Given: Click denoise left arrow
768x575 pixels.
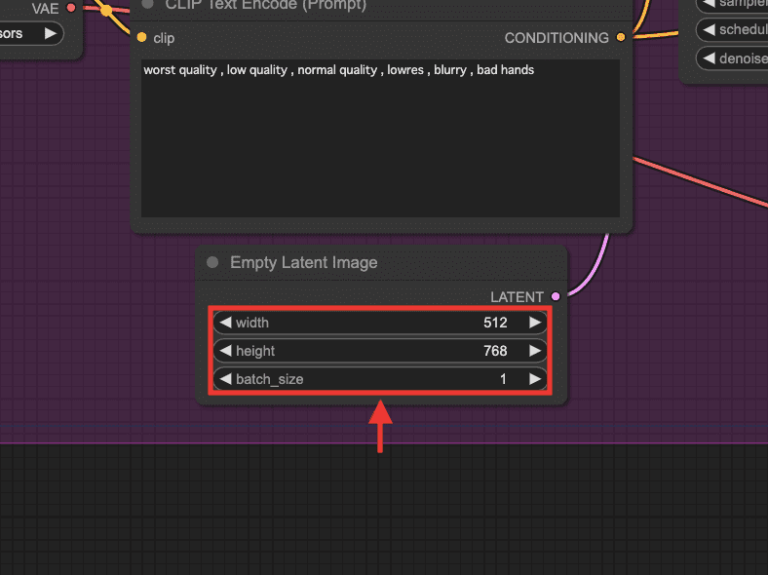Looking at the screenshot, I should [x=709, y=58].
